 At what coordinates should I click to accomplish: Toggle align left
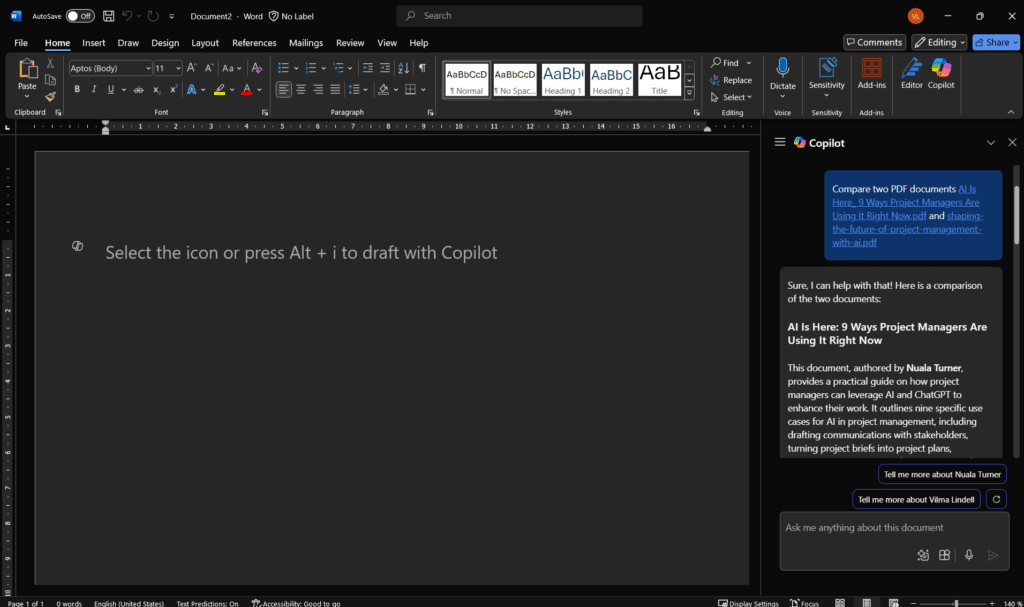283,90
